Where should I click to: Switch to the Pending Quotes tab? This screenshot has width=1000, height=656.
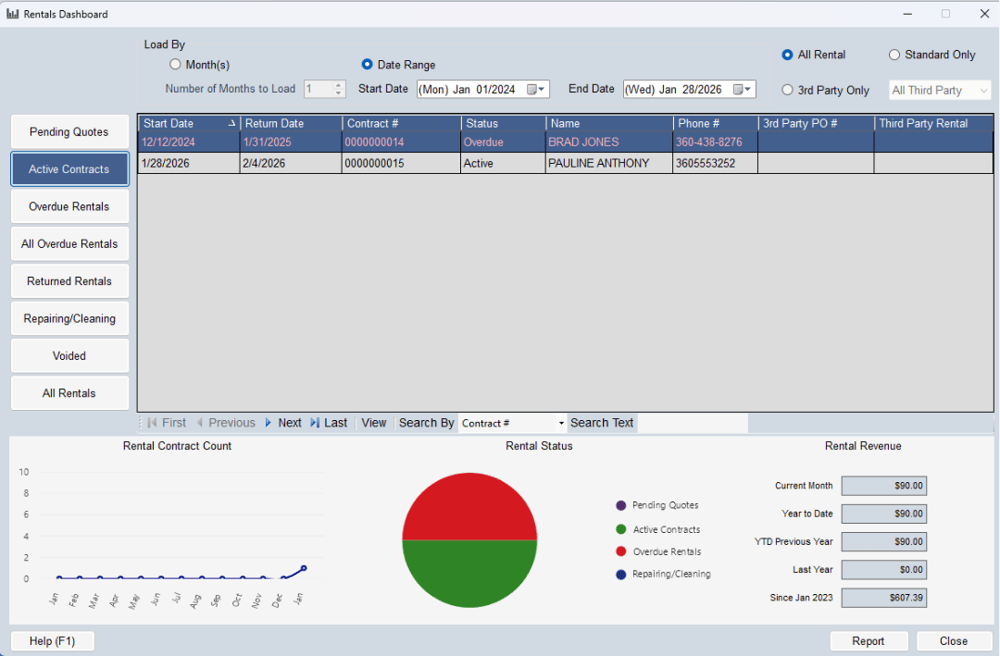coord(70,132)
